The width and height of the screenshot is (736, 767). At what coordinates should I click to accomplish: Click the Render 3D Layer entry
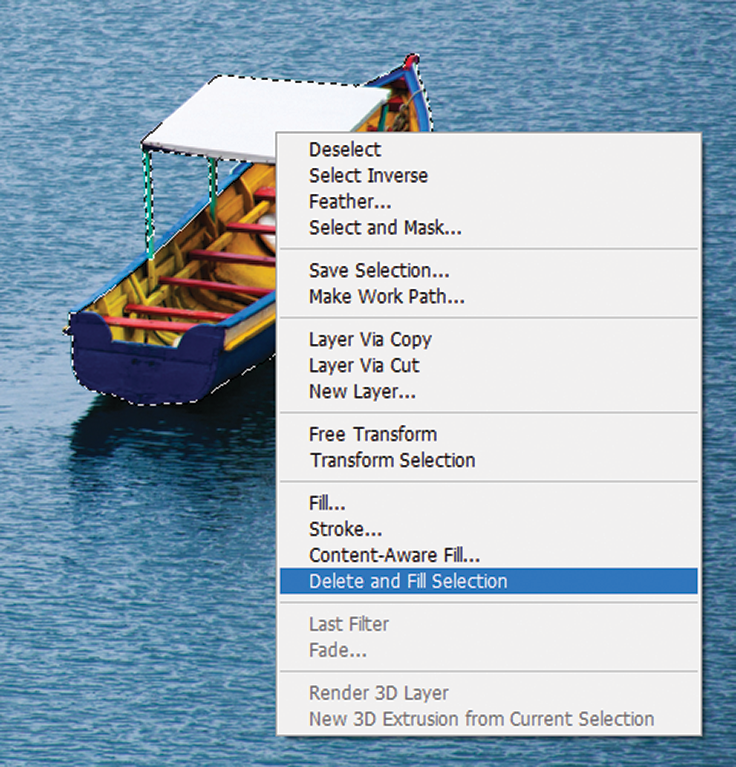point(379,693)
